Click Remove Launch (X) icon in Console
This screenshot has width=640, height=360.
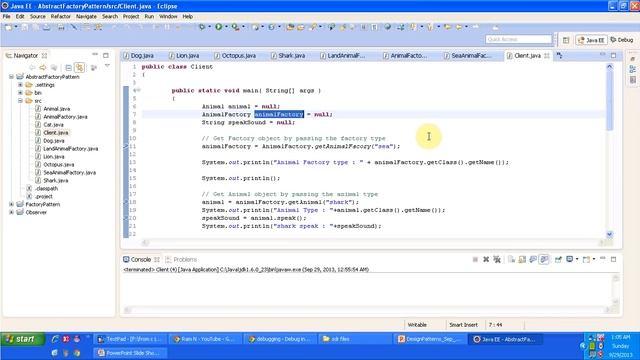[486, 259]
